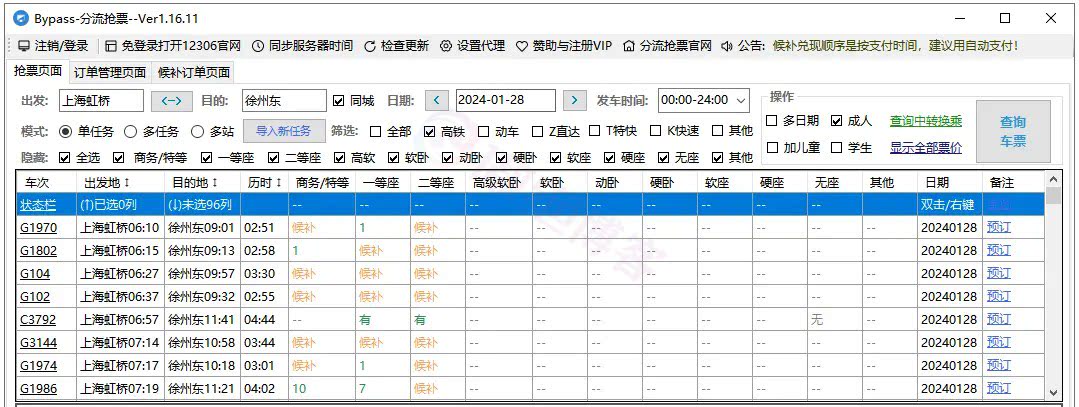Enable 学生 checkbox
The width and height of the screenshot is (1079, 407).
click(836, 147)
